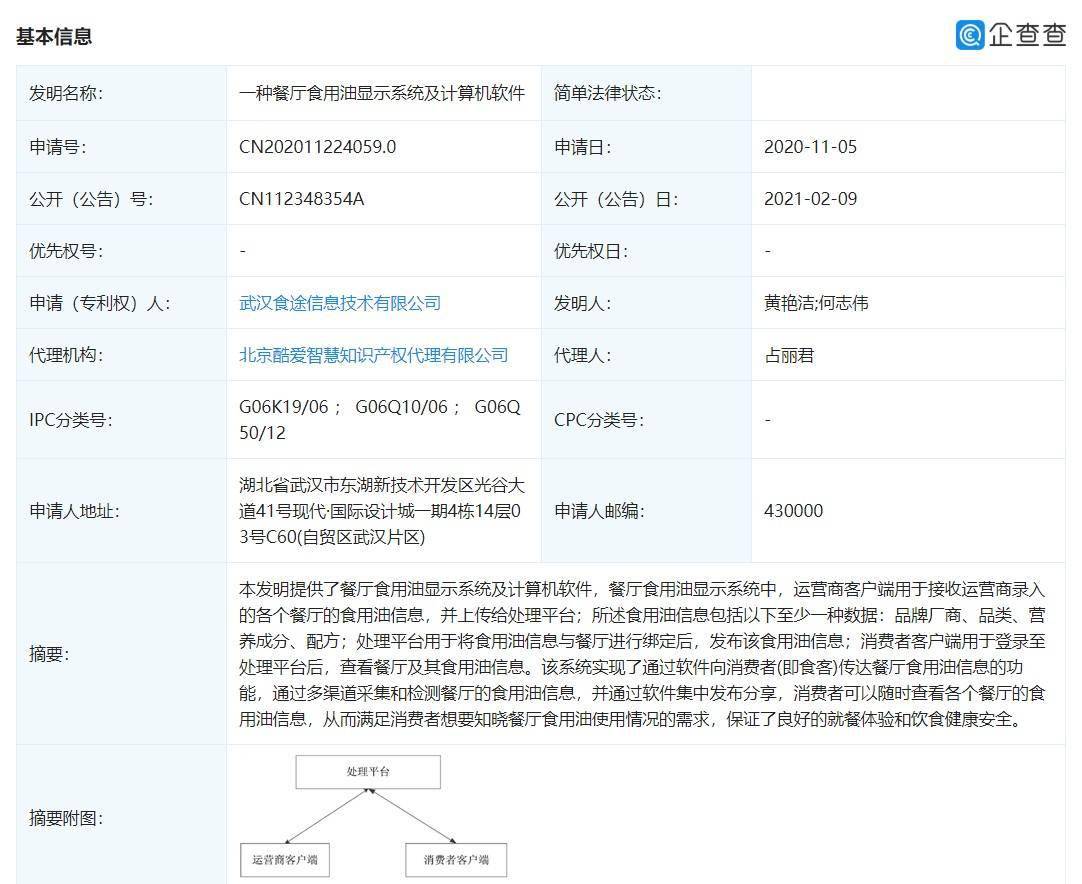Click the 企查查 logo icon
1082x884 pixels.
(970, 35)
